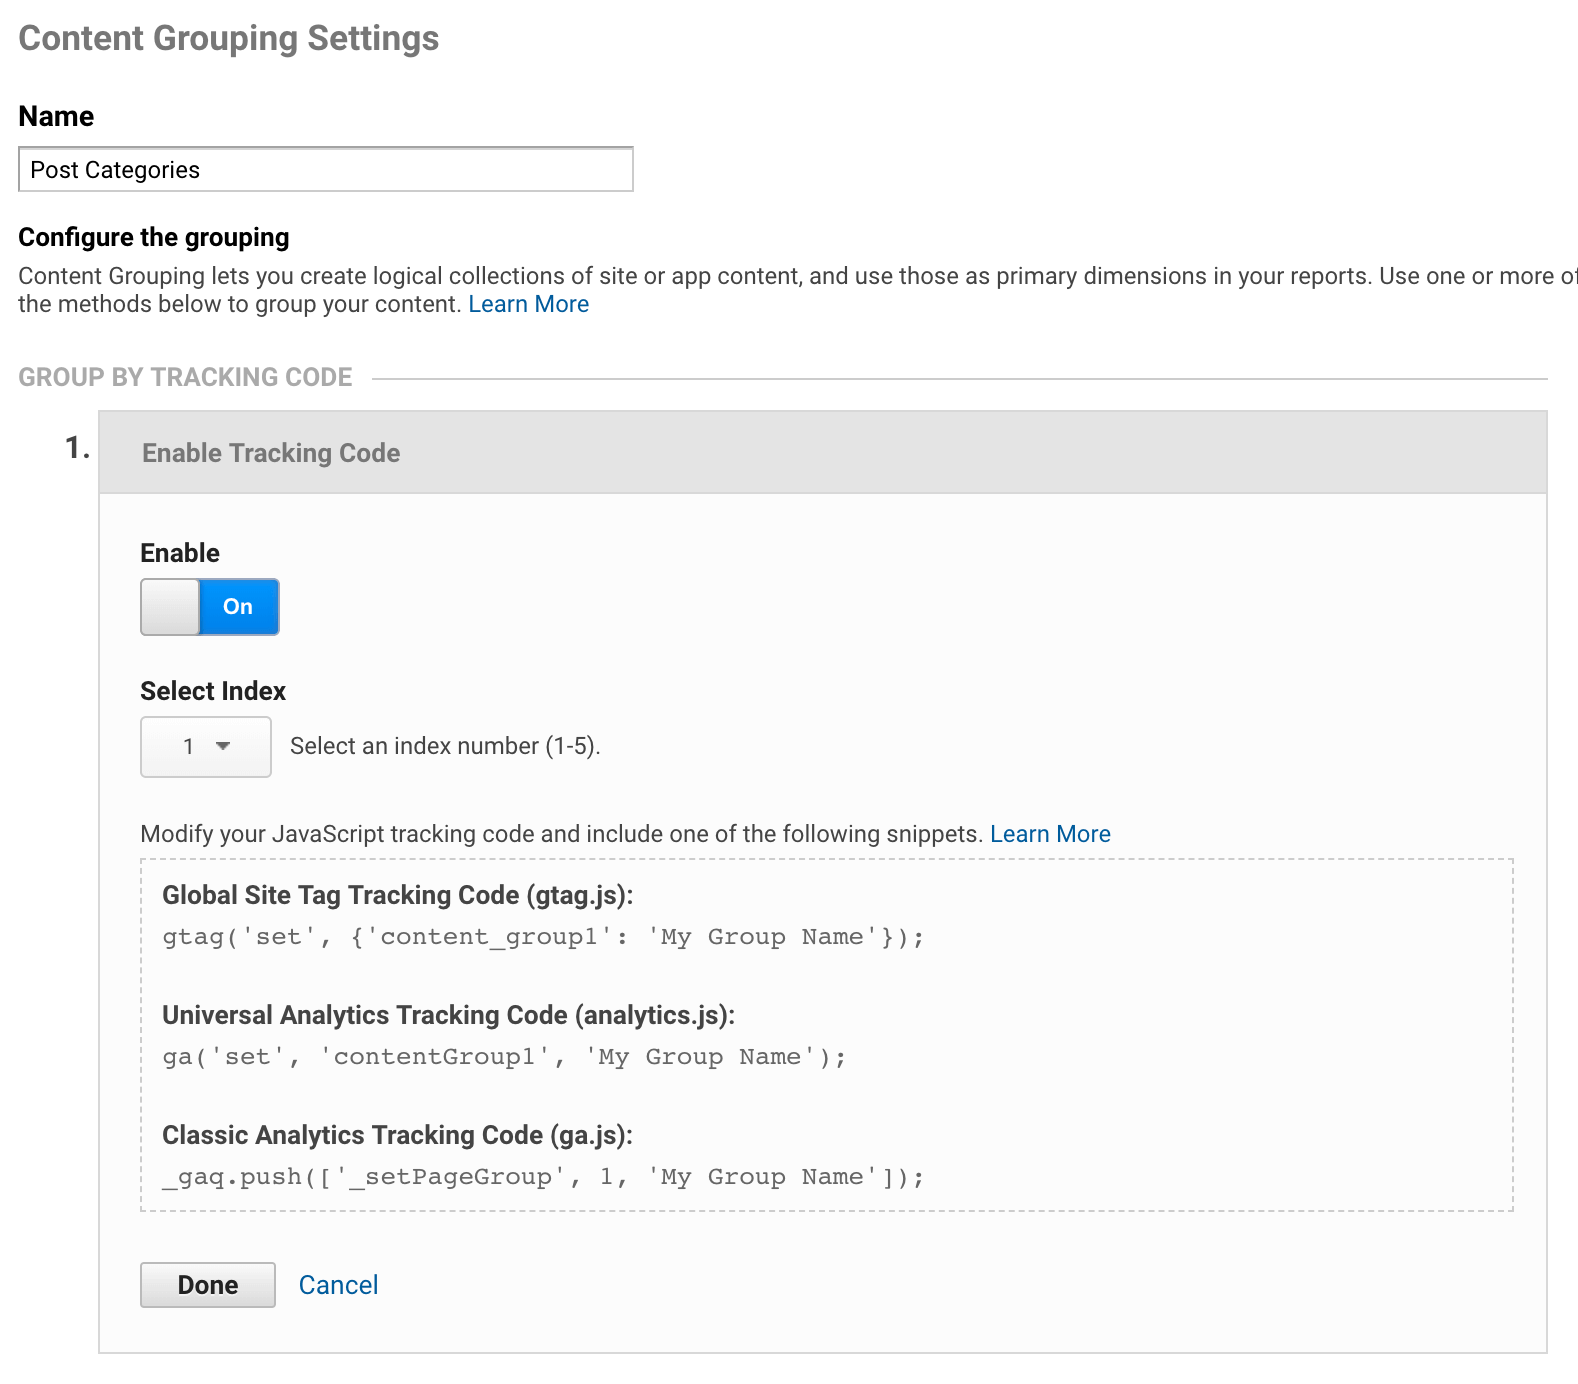Click the gray handle of Enable switch
This screenshot has height=1384, width=1578.
coord(171,607)
